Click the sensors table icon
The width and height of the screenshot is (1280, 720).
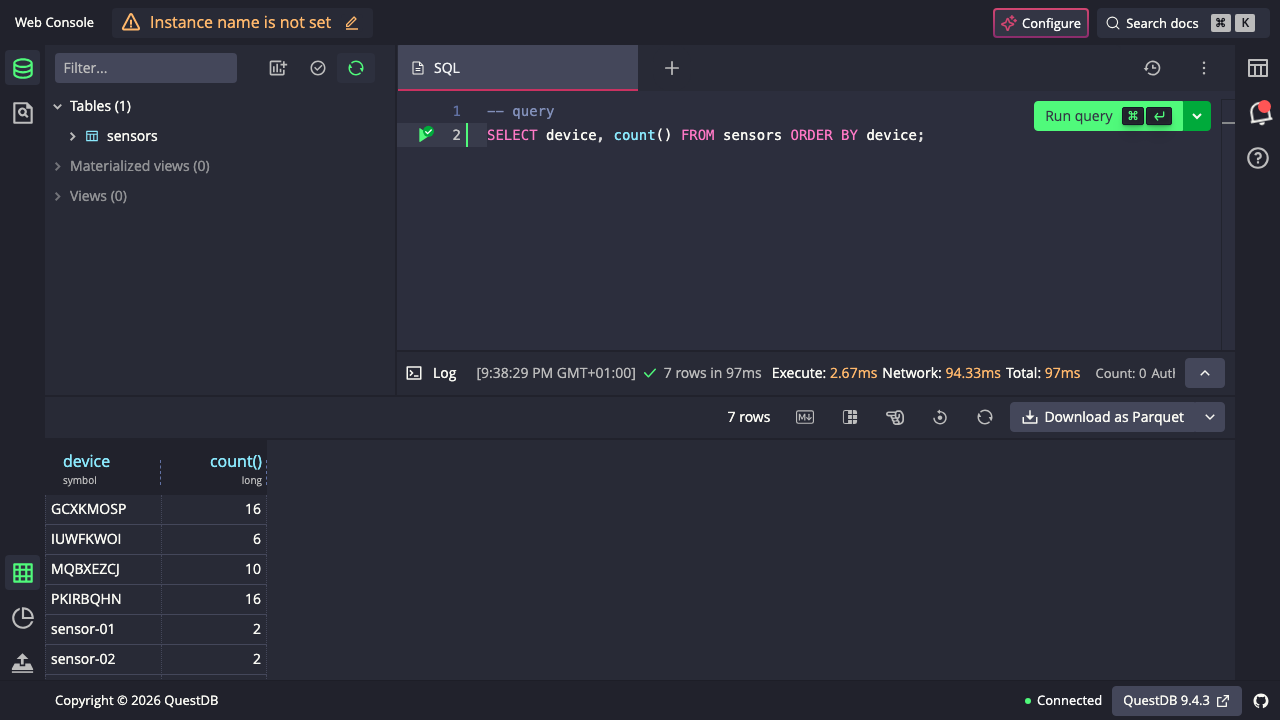[x=92, y=136]
